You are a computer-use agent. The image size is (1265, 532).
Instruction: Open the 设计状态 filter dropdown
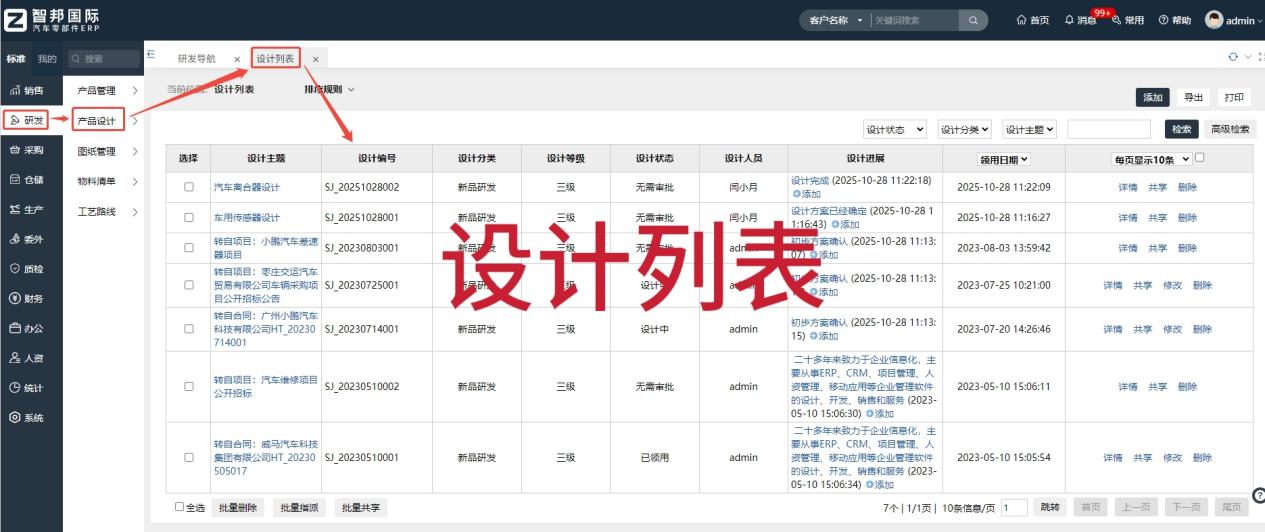click(x=895, y=129)
